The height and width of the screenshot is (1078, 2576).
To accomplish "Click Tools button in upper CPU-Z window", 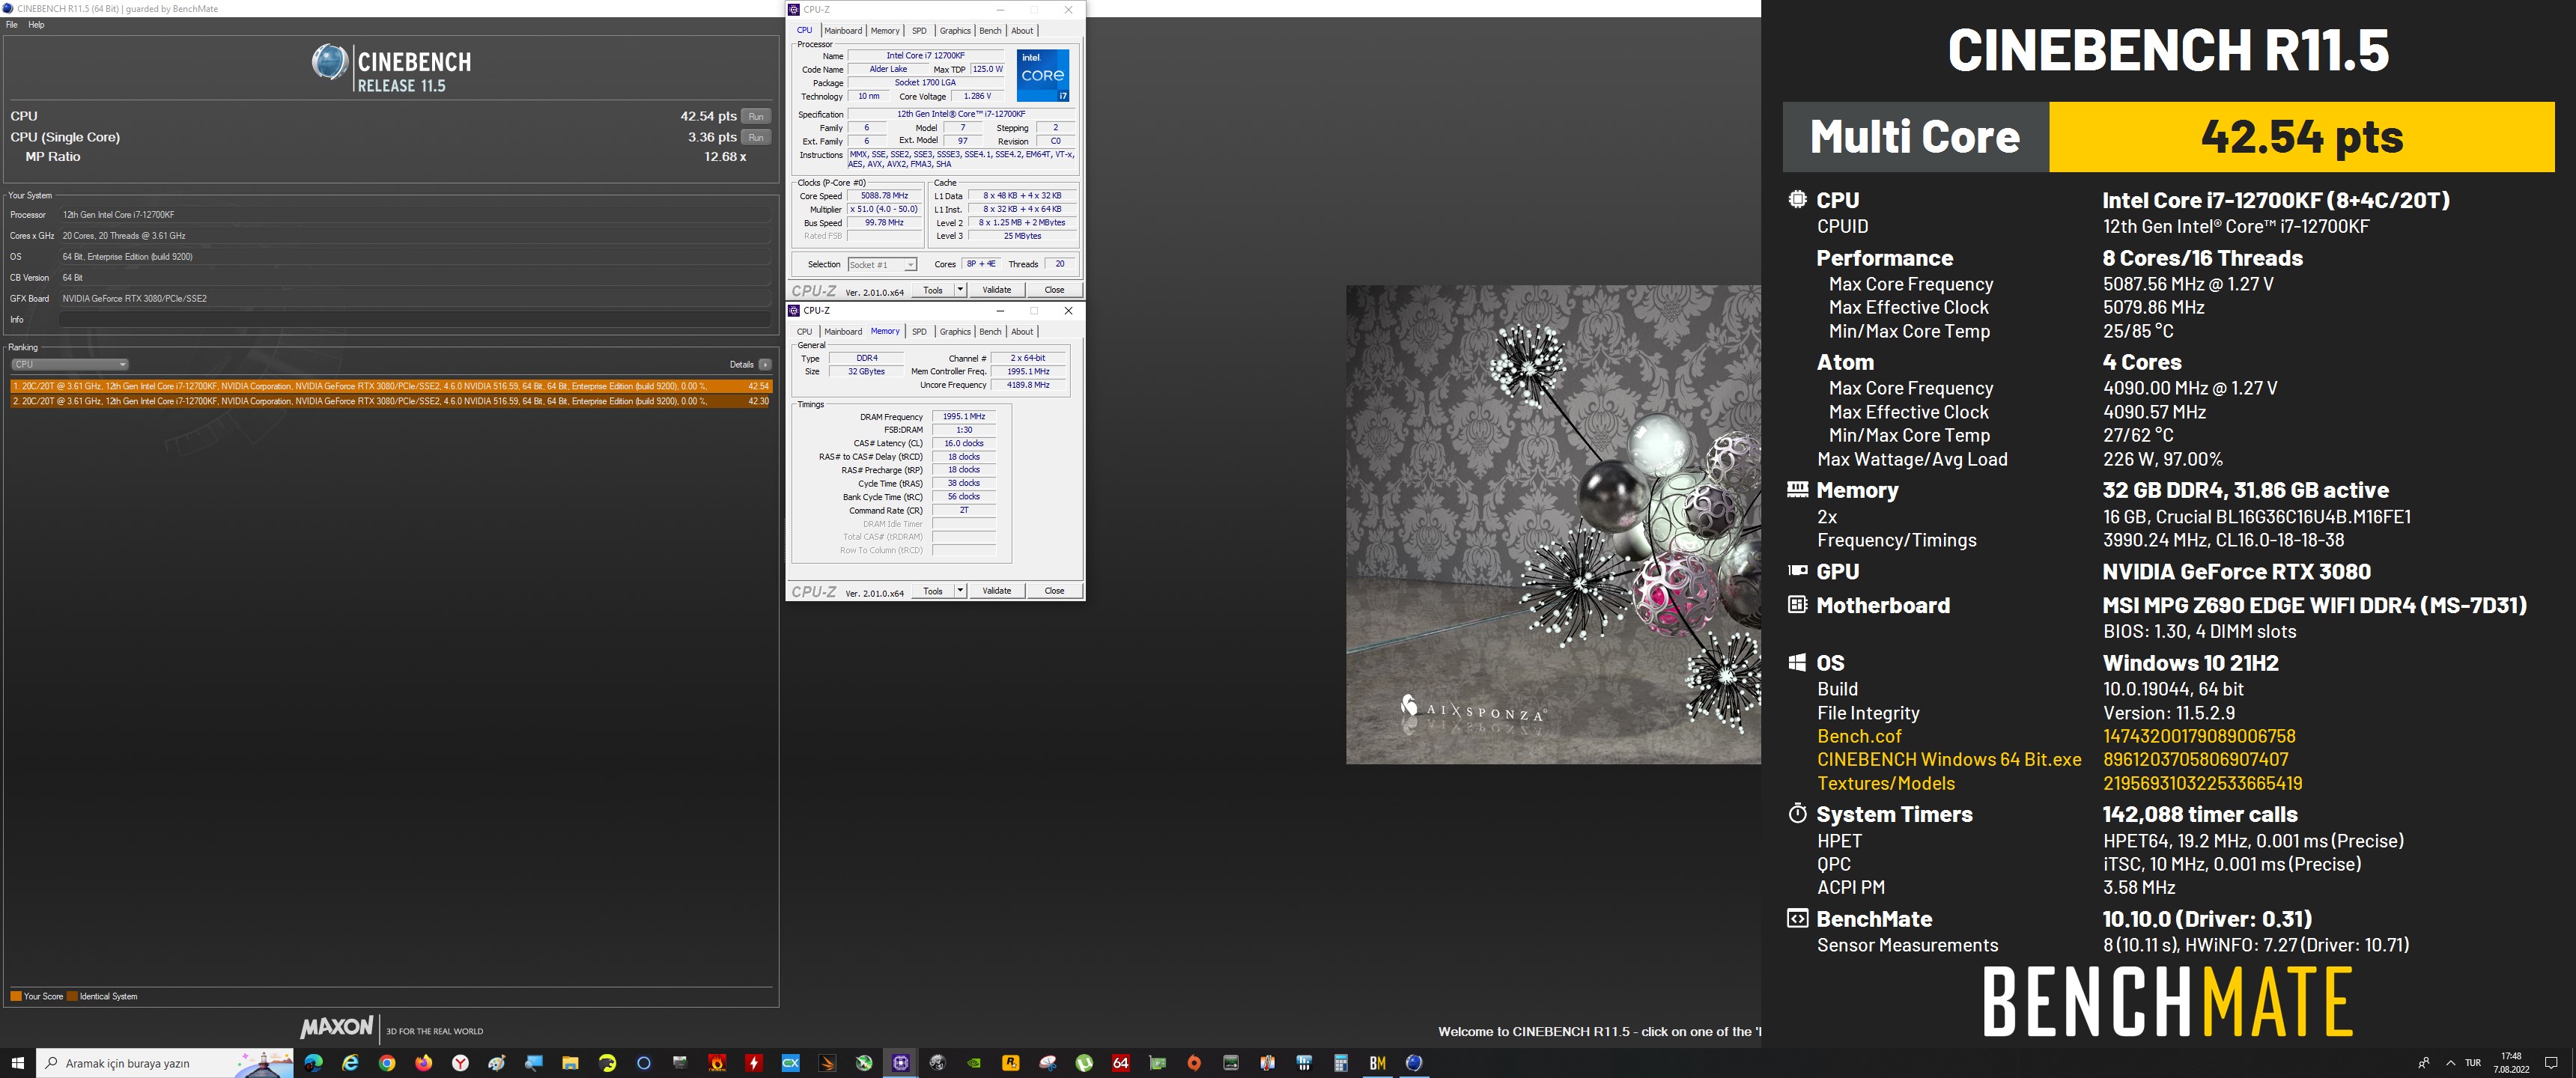I will (933, 290).
